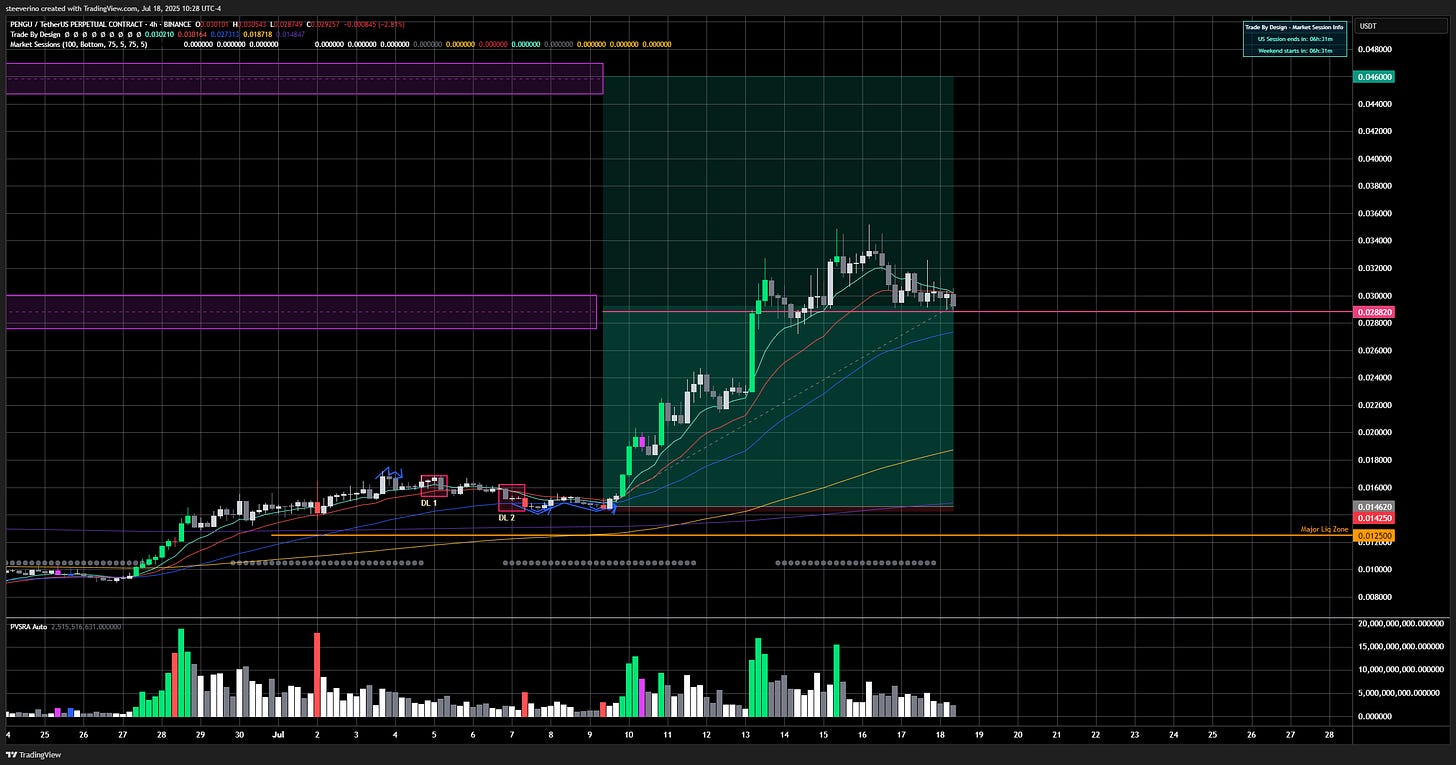Click the 21 date label on time axis

point(1057,734)
